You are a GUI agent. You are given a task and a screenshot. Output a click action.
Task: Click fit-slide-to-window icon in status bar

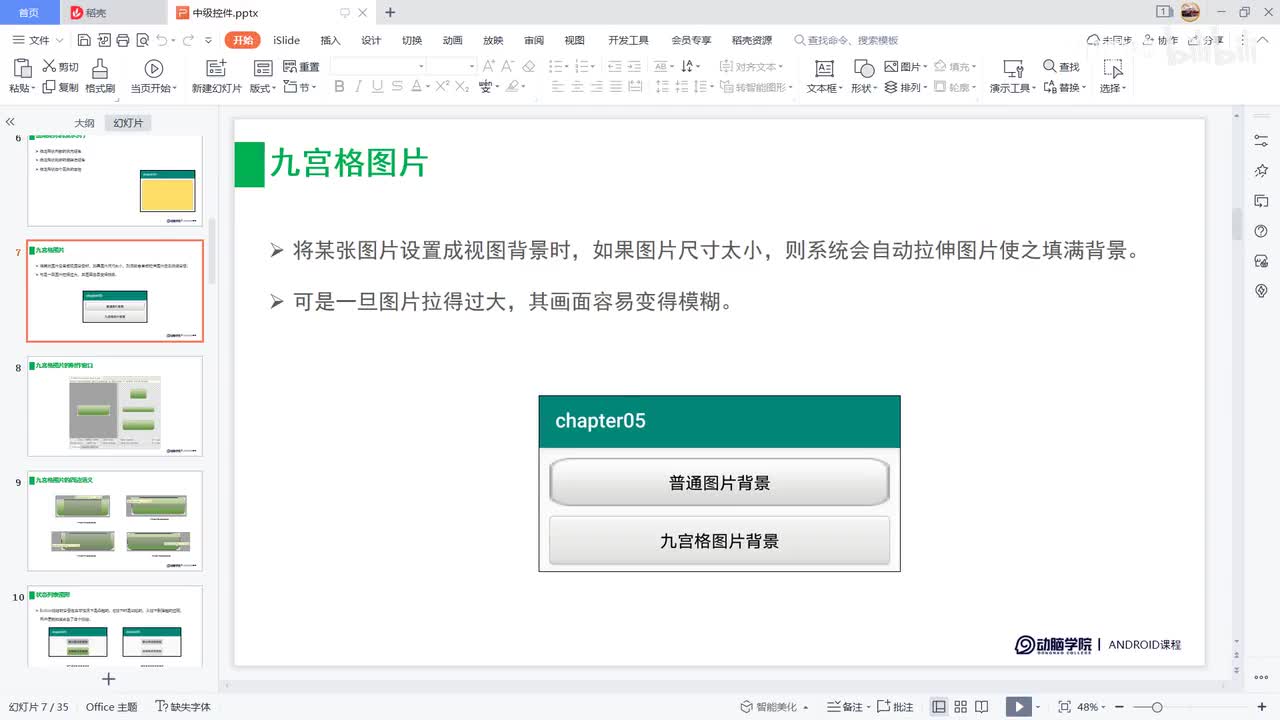pos(1064,707)
